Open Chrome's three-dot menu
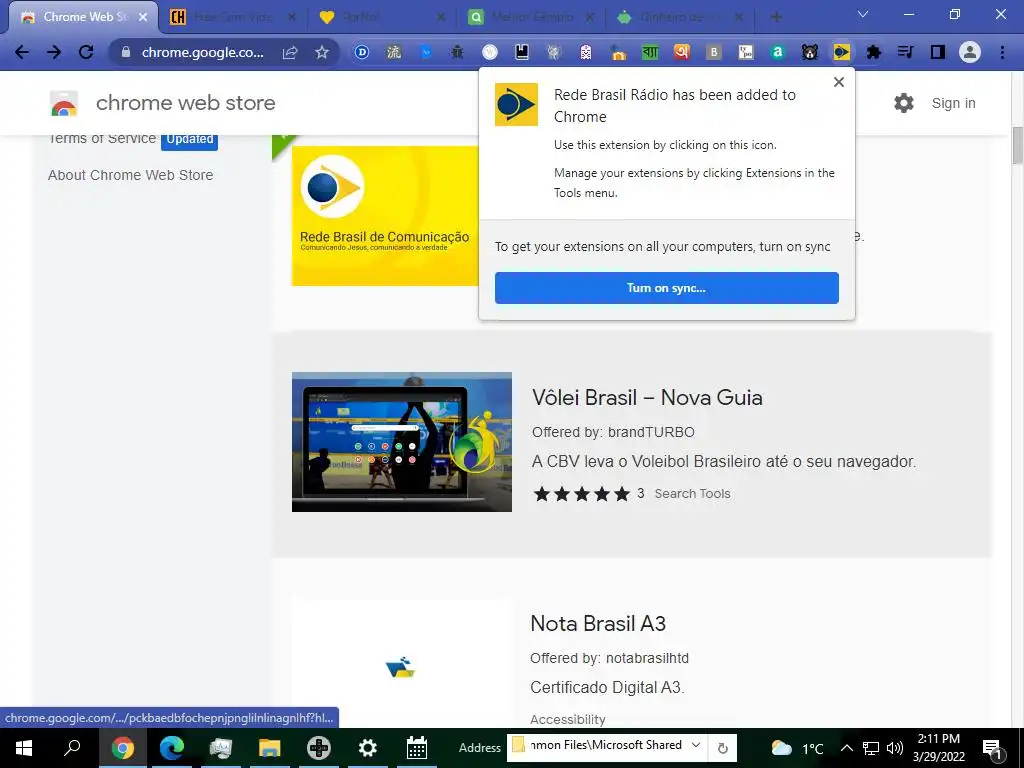This screenshot has width=1024, height=768. point(1002,52)
